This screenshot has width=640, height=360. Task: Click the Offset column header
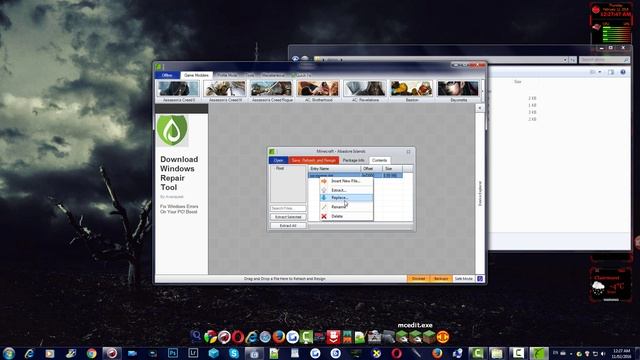click(371, 169)
